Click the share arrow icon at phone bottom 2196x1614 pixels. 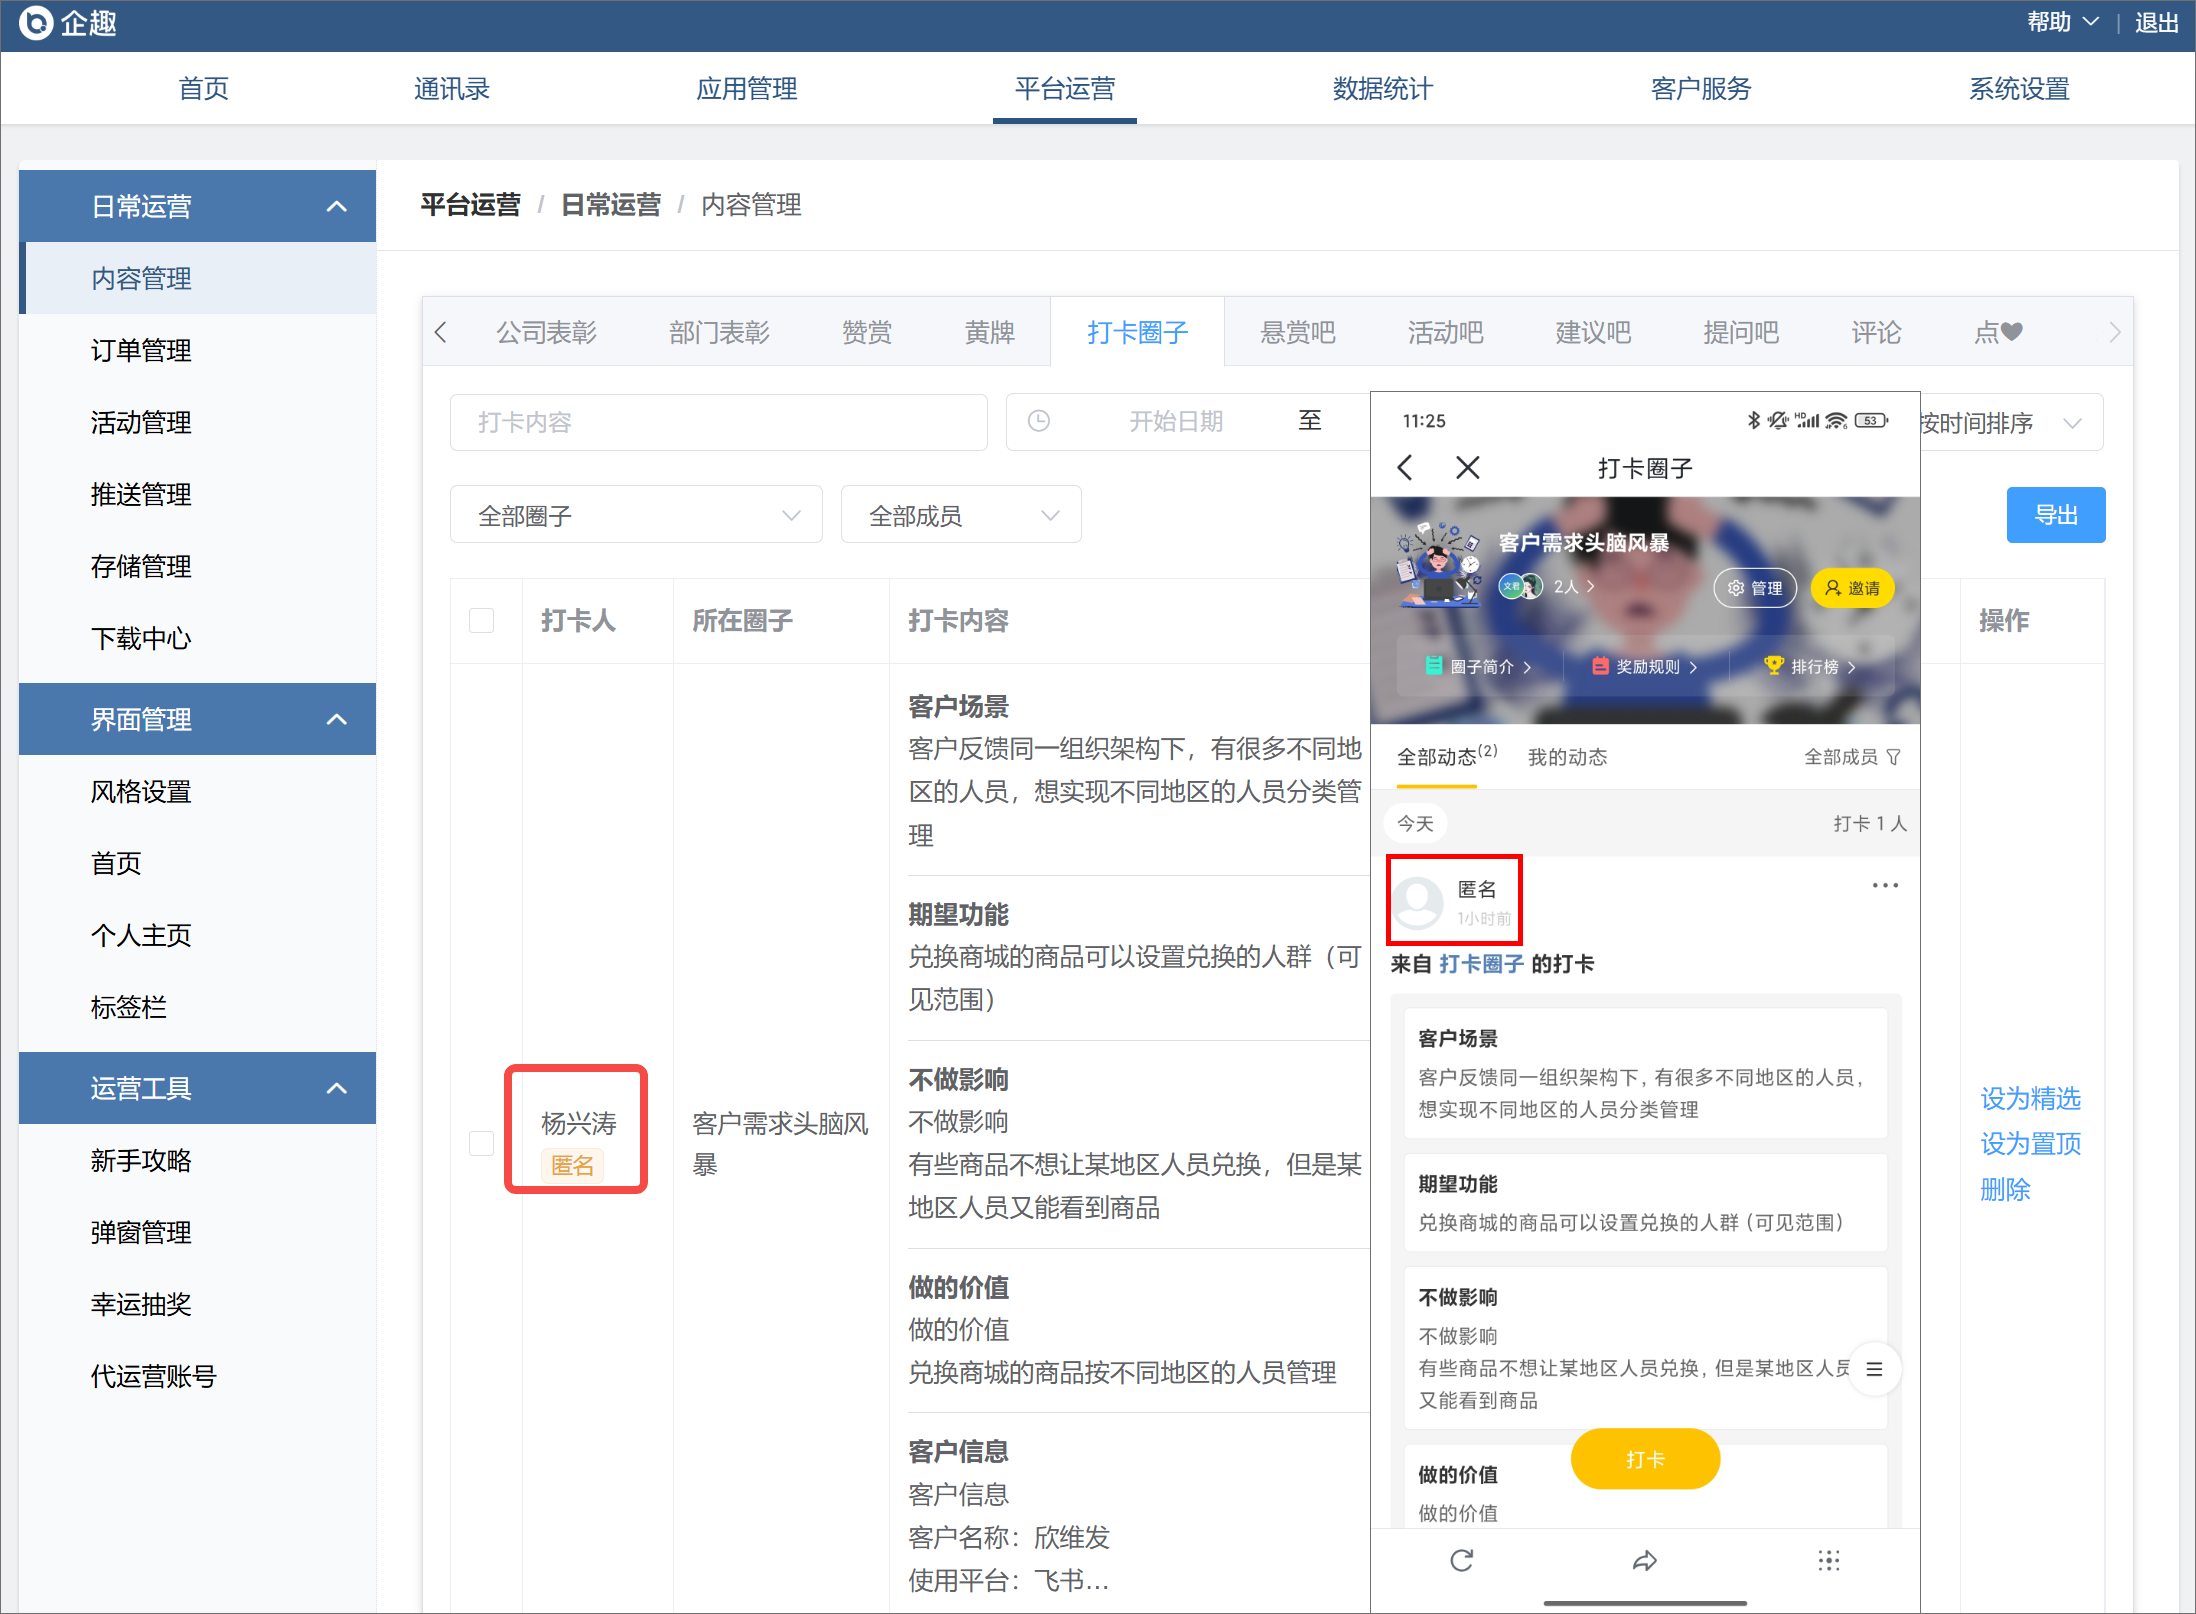[1644, 1560]
